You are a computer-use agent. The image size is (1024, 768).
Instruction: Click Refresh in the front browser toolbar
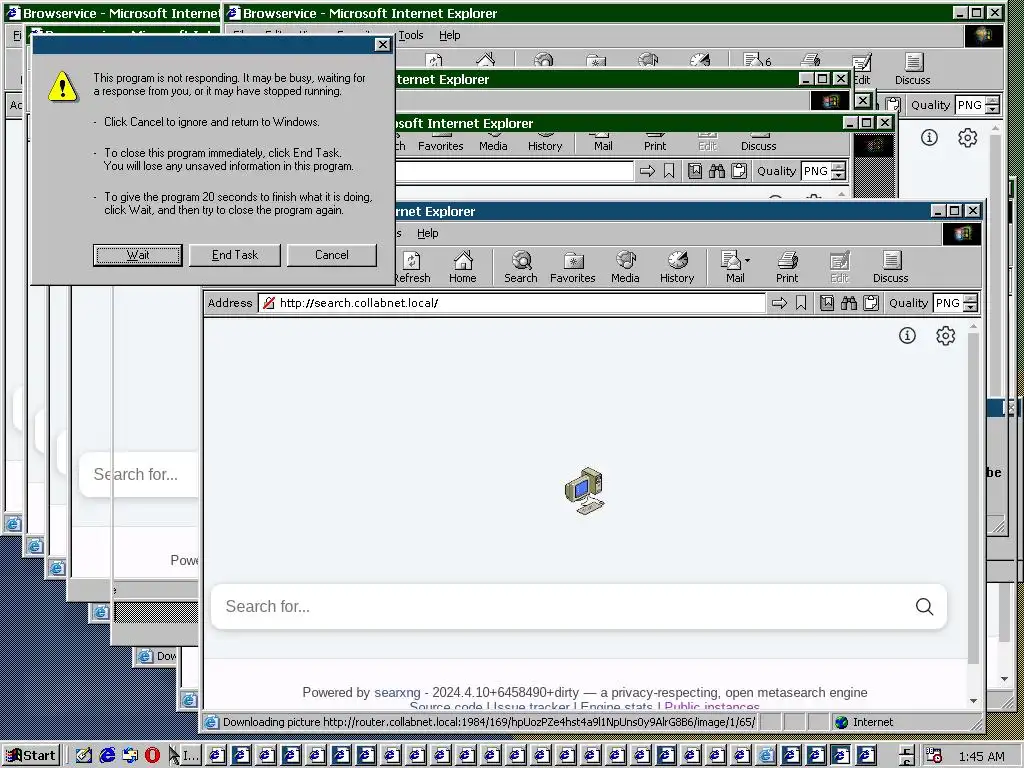point(412,267)
